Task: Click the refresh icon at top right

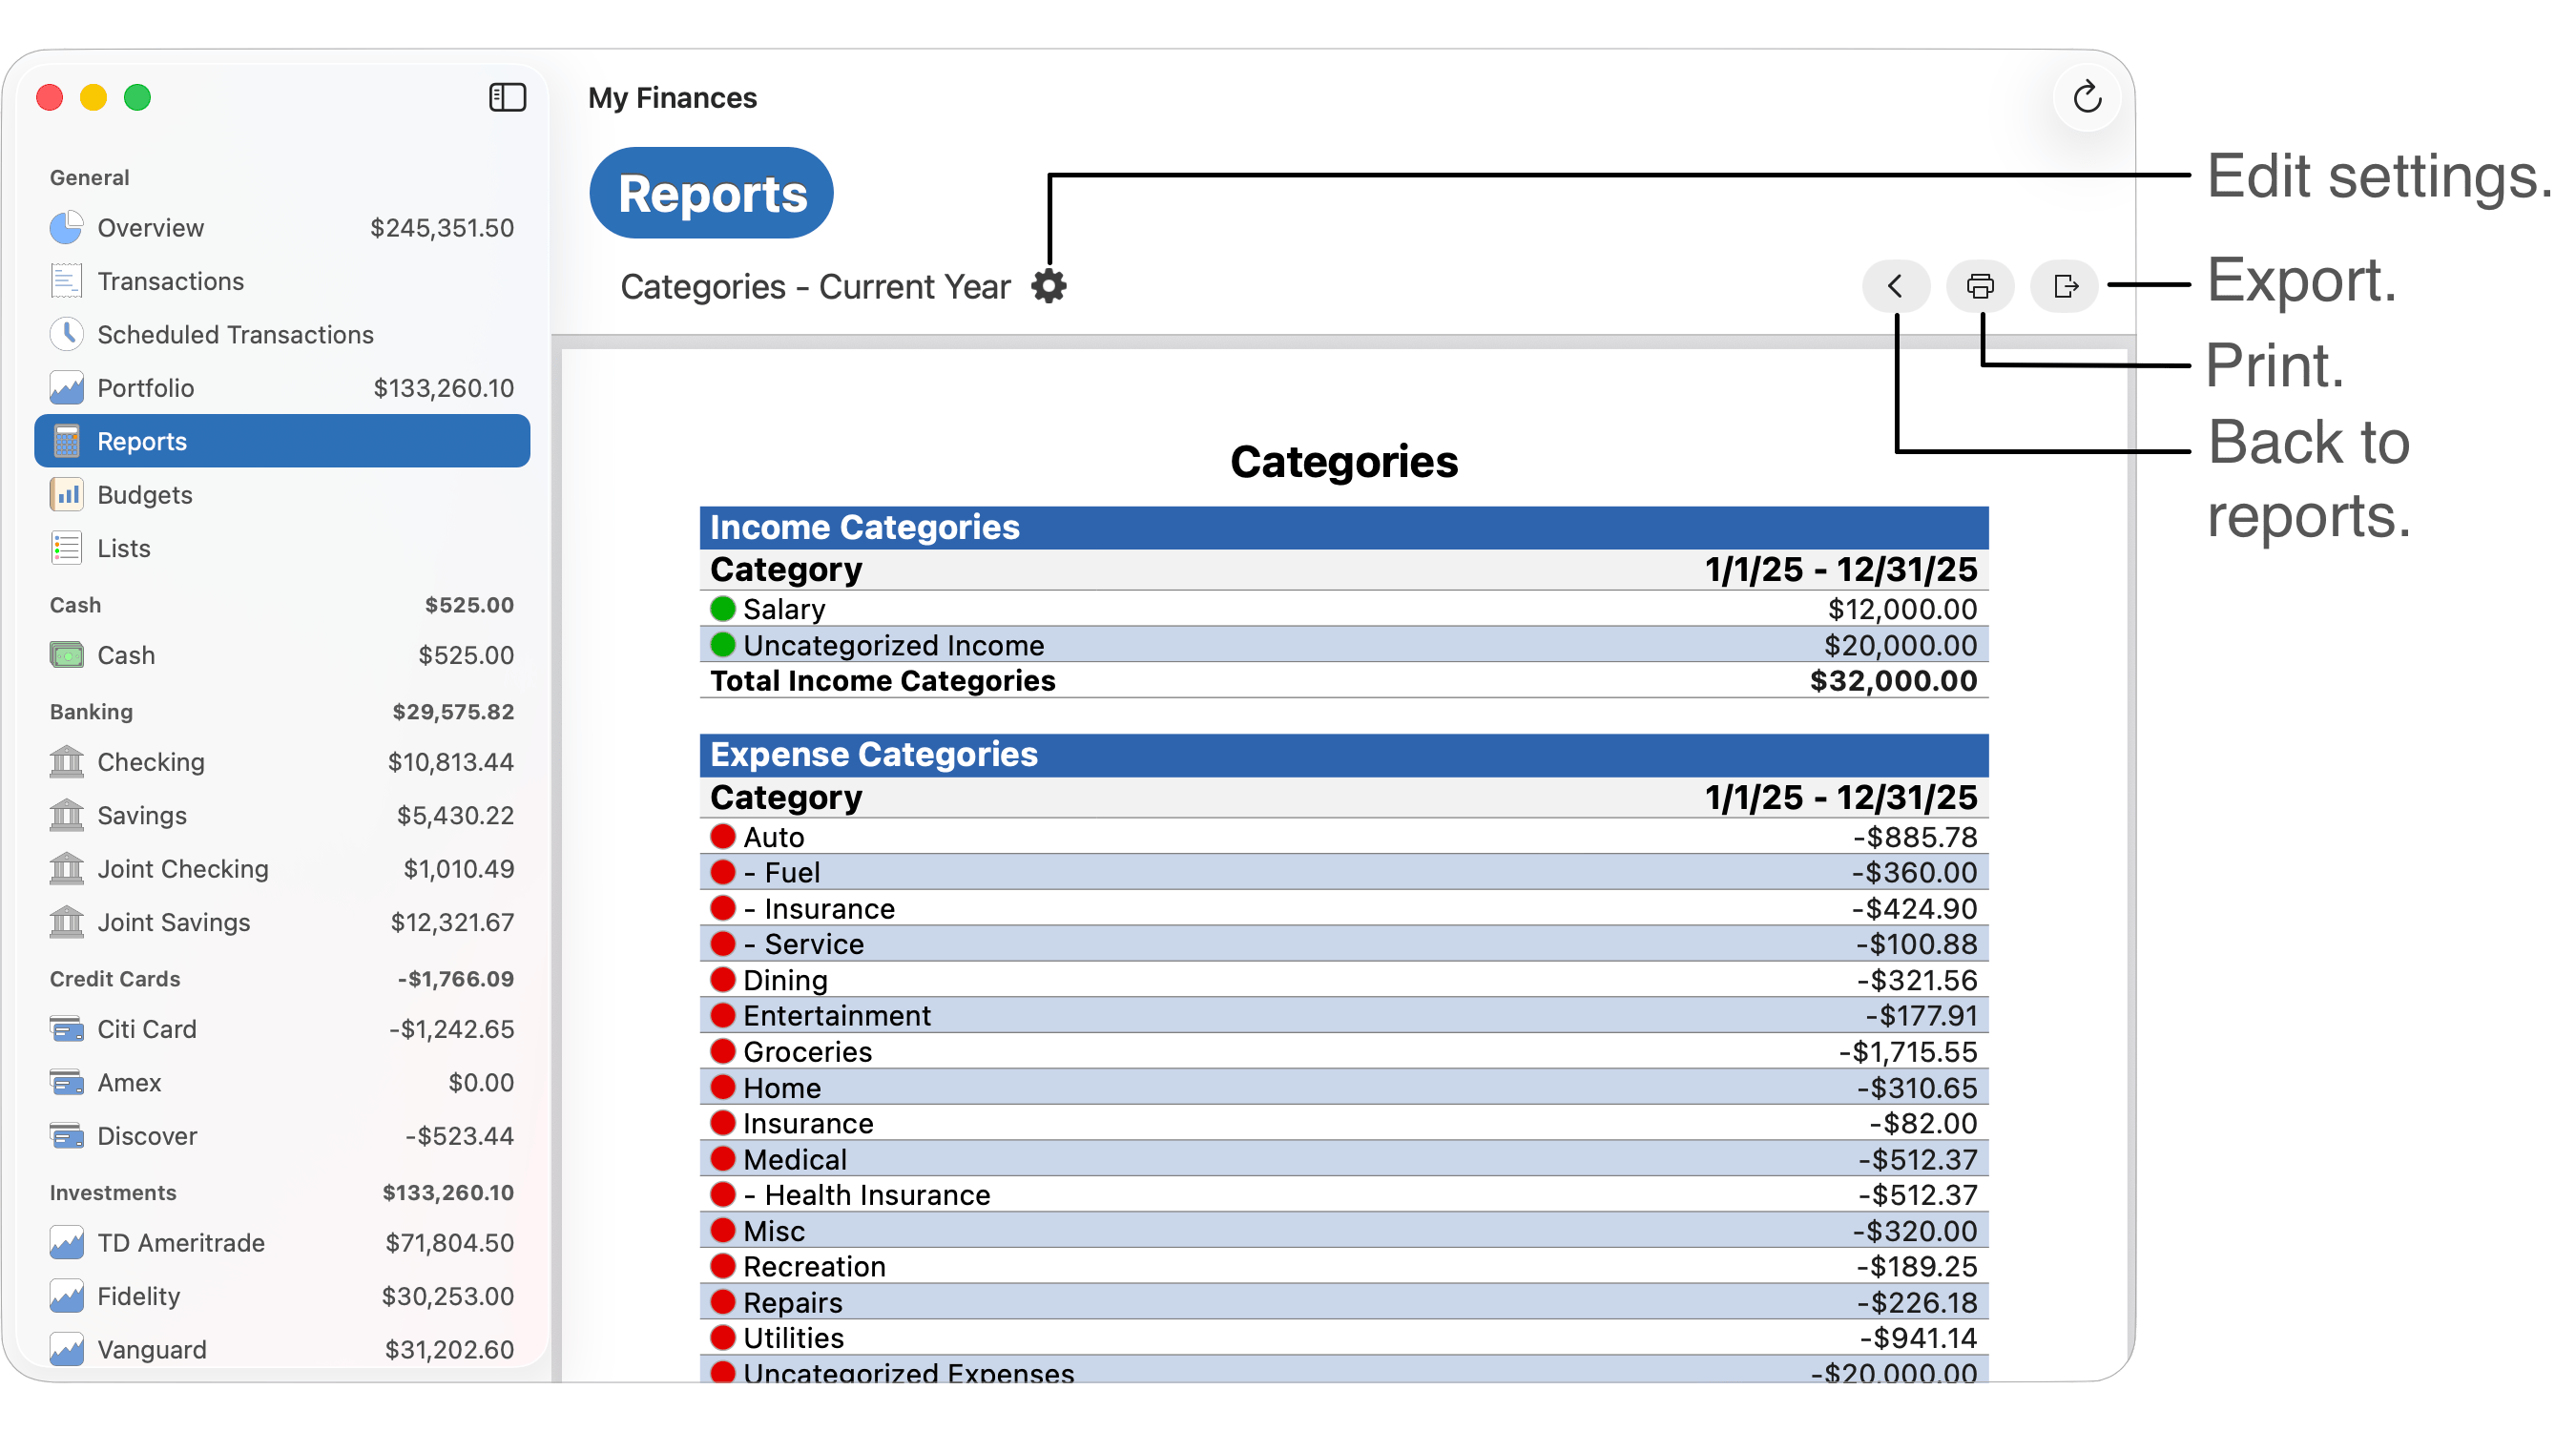Action: (x=2086, y=97)
